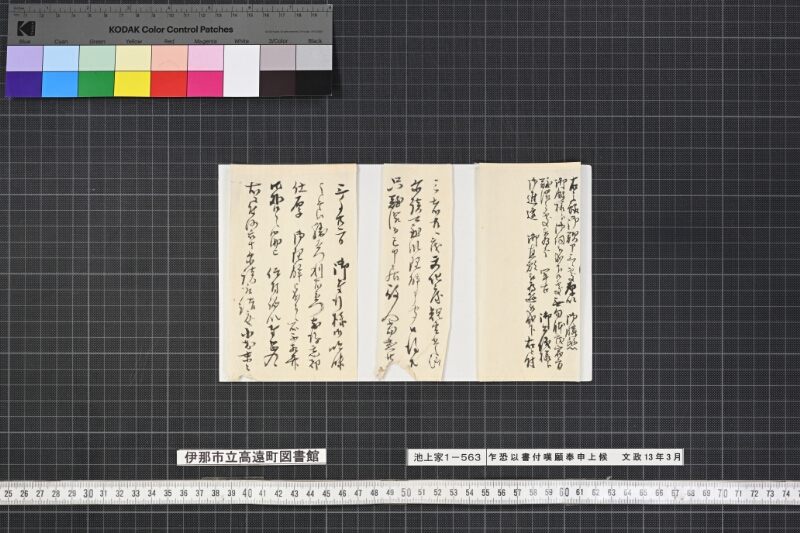Click the 'Magenta' label on the chart
Viewport: 800px width, 533px height.
click(x=206, y=41)
